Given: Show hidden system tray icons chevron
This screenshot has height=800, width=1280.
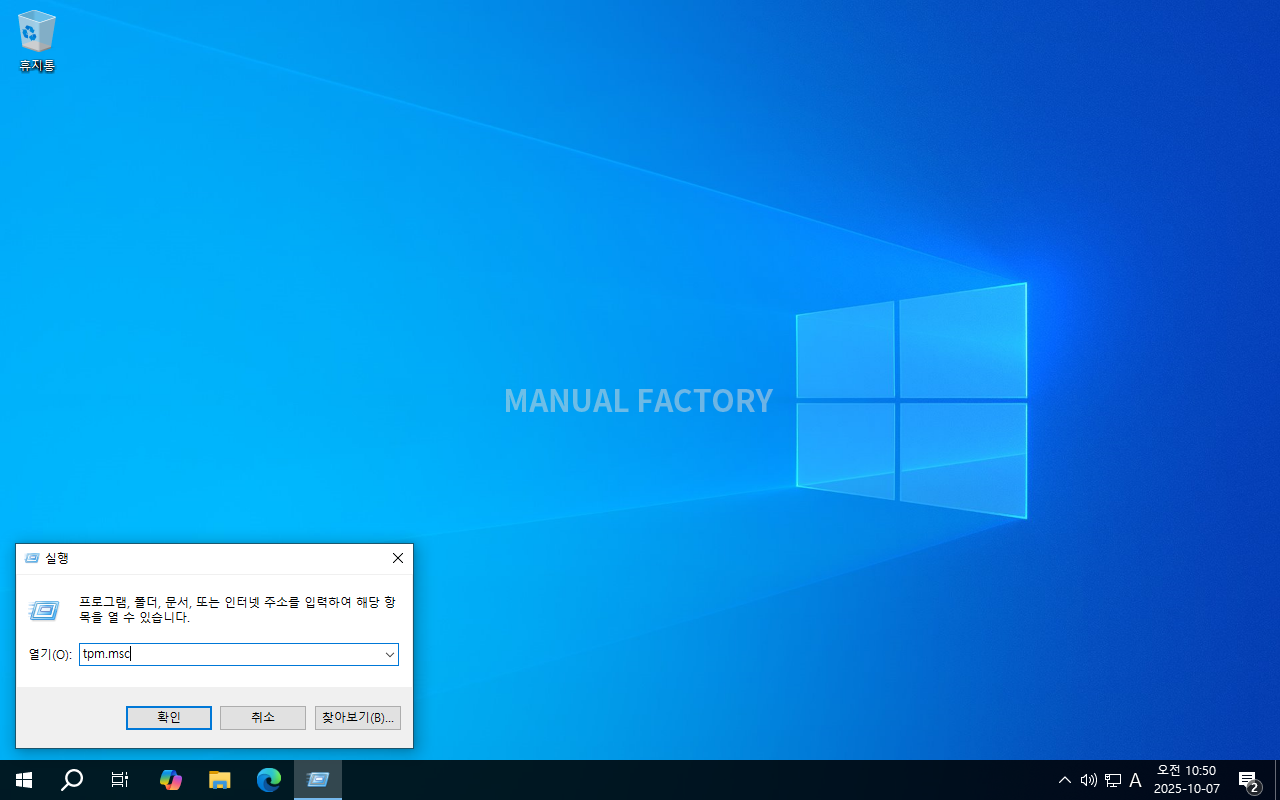Looking at the screenshot, I should (x=1065, y=780).
